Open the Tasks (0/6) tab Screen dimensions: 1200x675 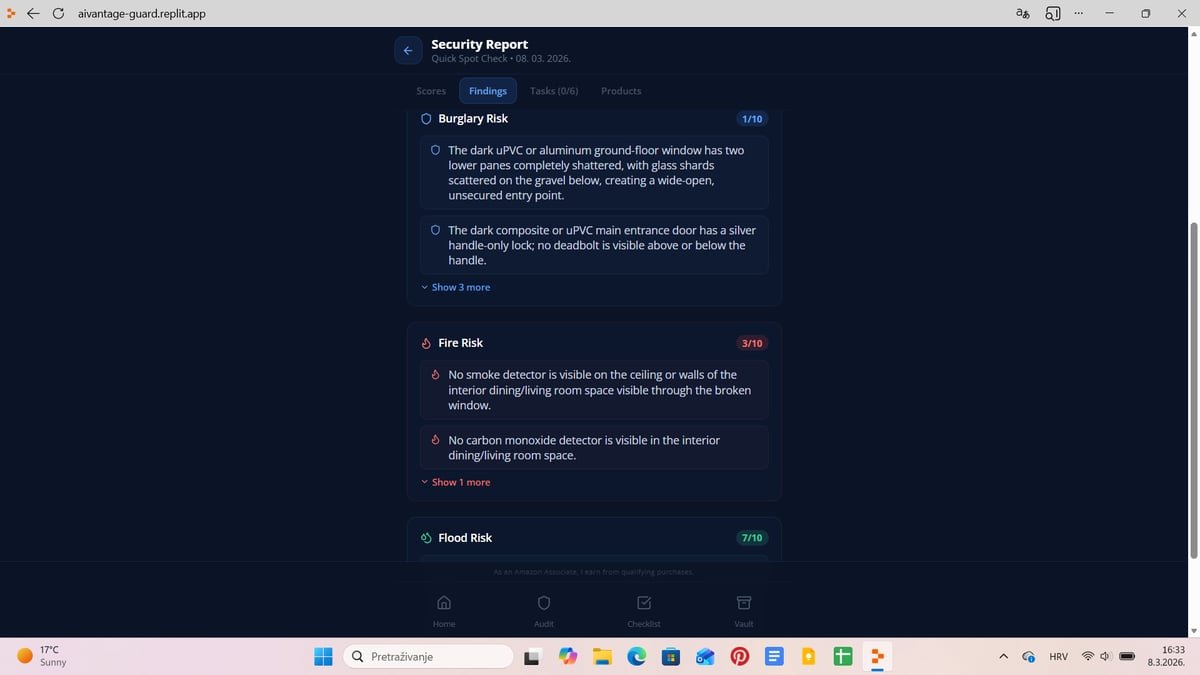tap(553, 91)
